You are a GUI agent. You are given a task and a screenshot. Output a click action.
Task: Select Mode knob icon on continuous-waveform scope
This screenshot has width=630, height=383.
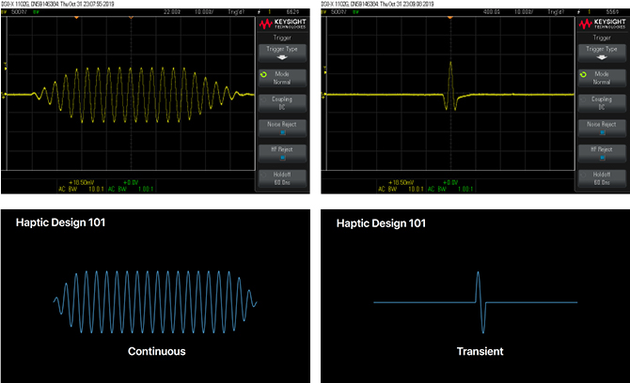(264, 74)
